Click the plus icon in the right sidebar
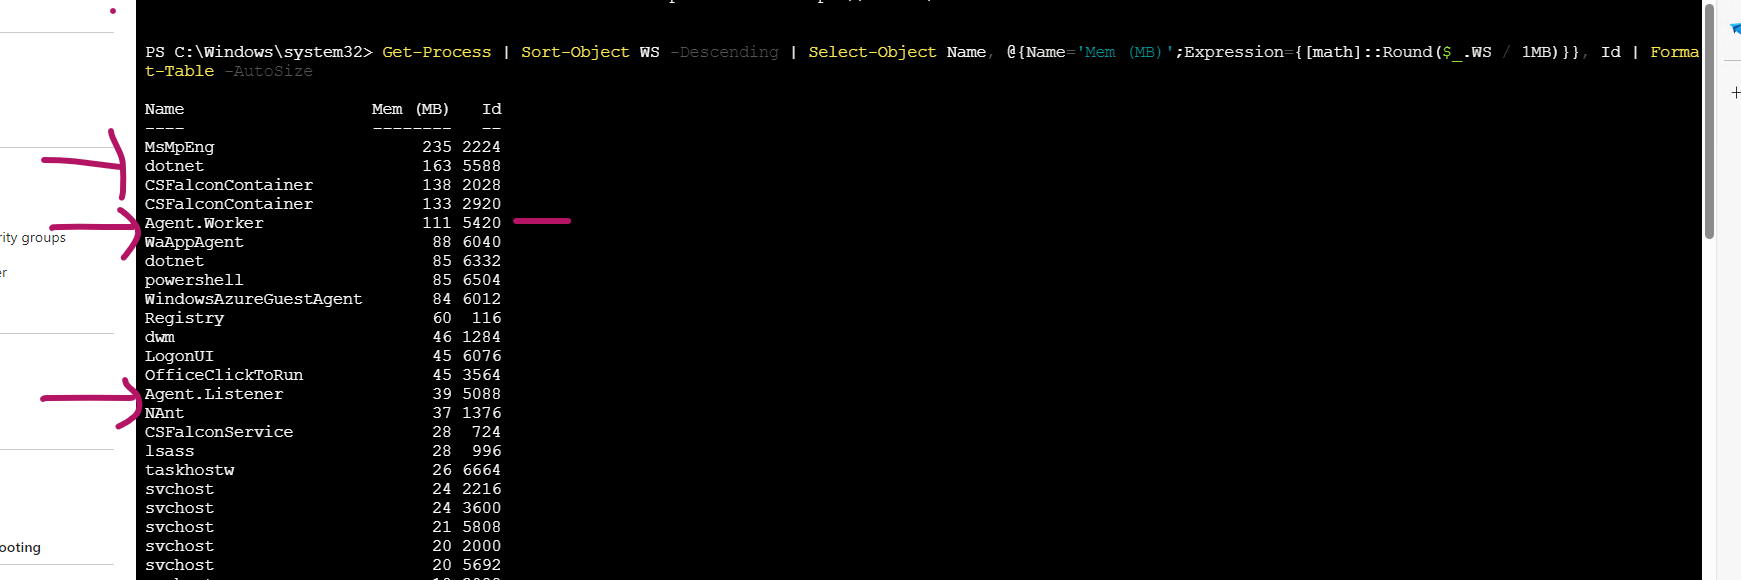The width and height of the screenshot is (1741, 580). (1735, 92)
